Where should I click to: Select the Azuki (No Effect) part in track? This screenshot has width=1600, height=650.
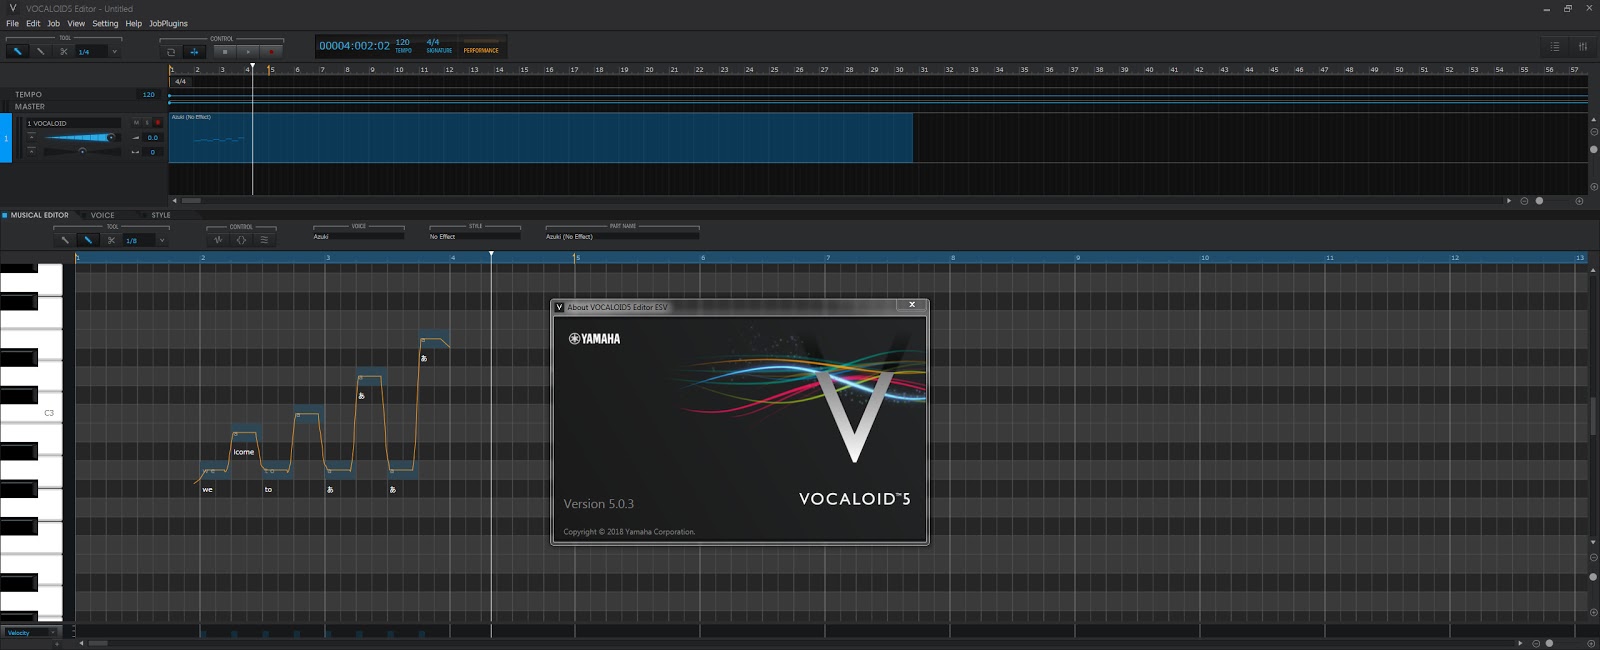(x=540, y=138)
